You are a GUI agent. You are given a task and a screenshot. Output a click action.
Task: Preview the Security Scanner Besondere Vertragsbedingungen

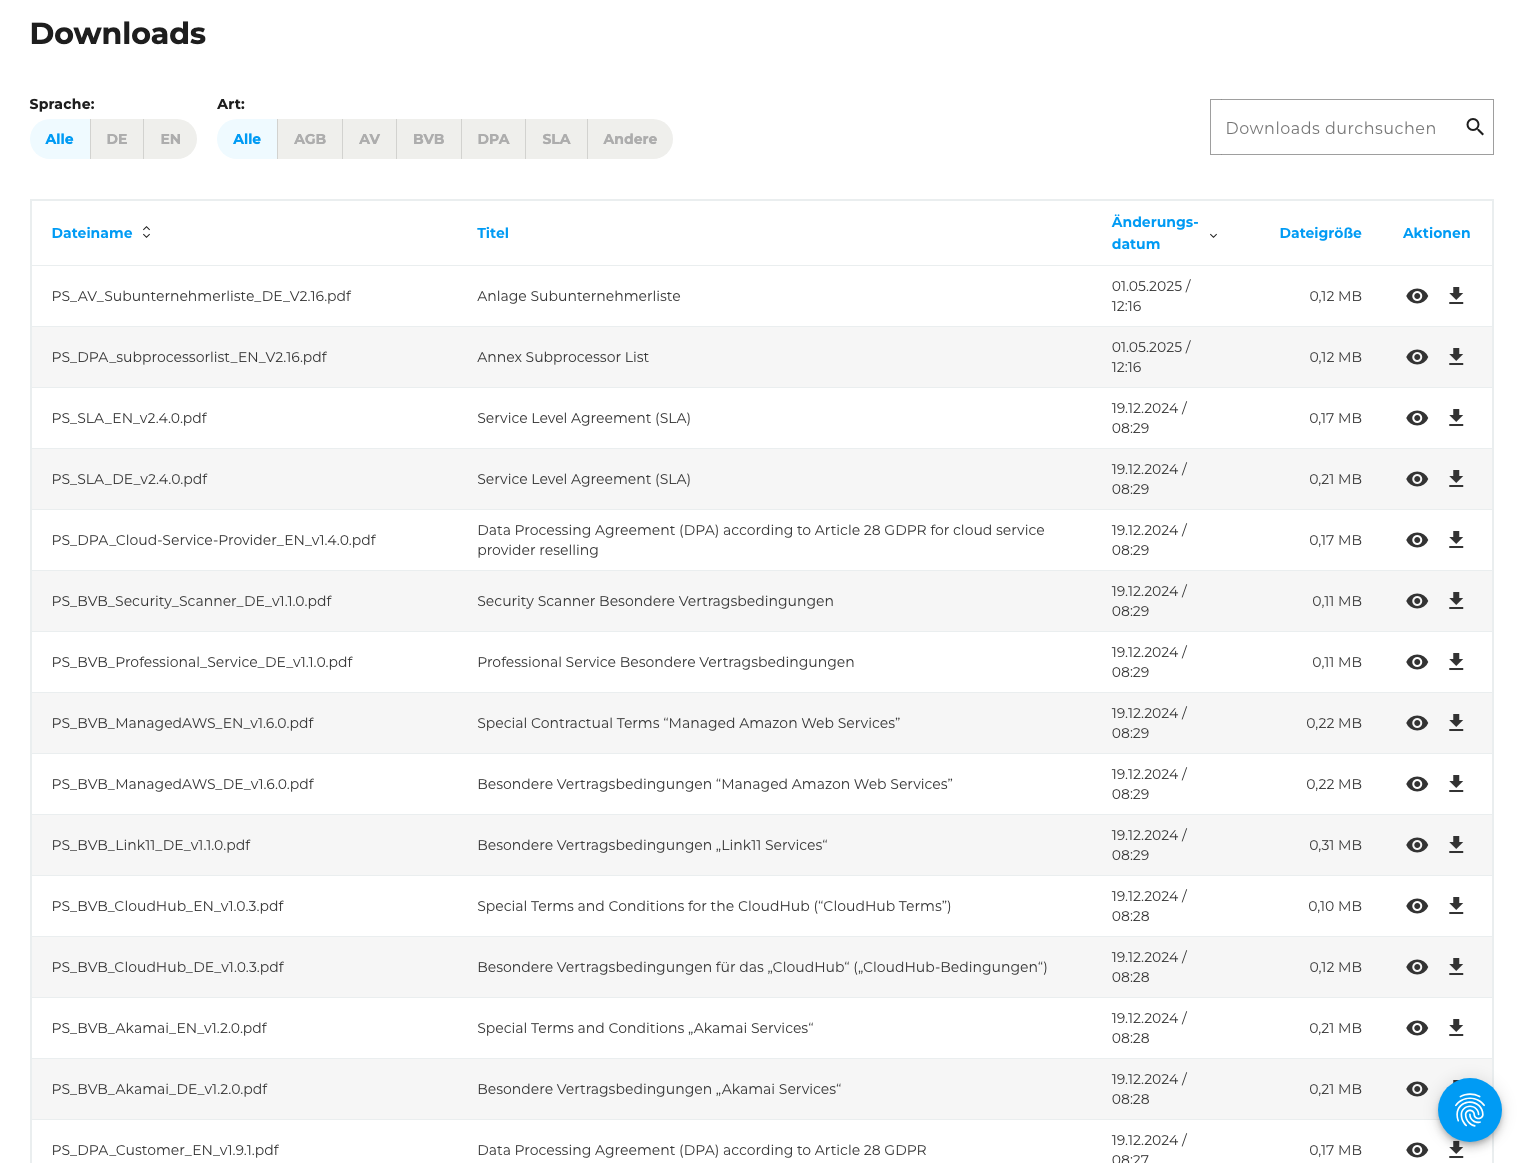(x=1417, y=601)
